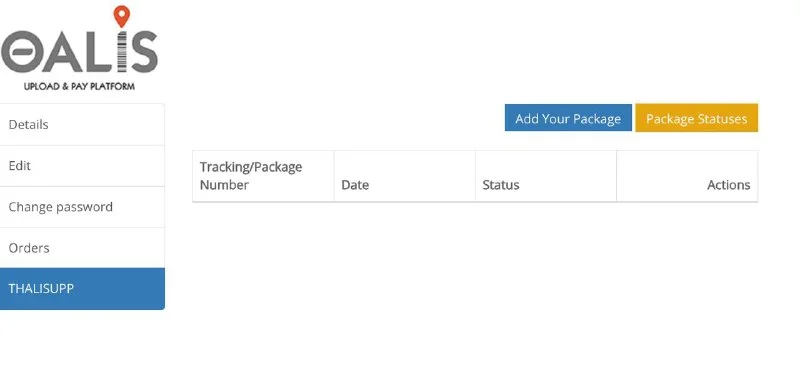Go to Change password in the sidebar
Viewport: 800px width, 391px height.
tap(82, 207)
